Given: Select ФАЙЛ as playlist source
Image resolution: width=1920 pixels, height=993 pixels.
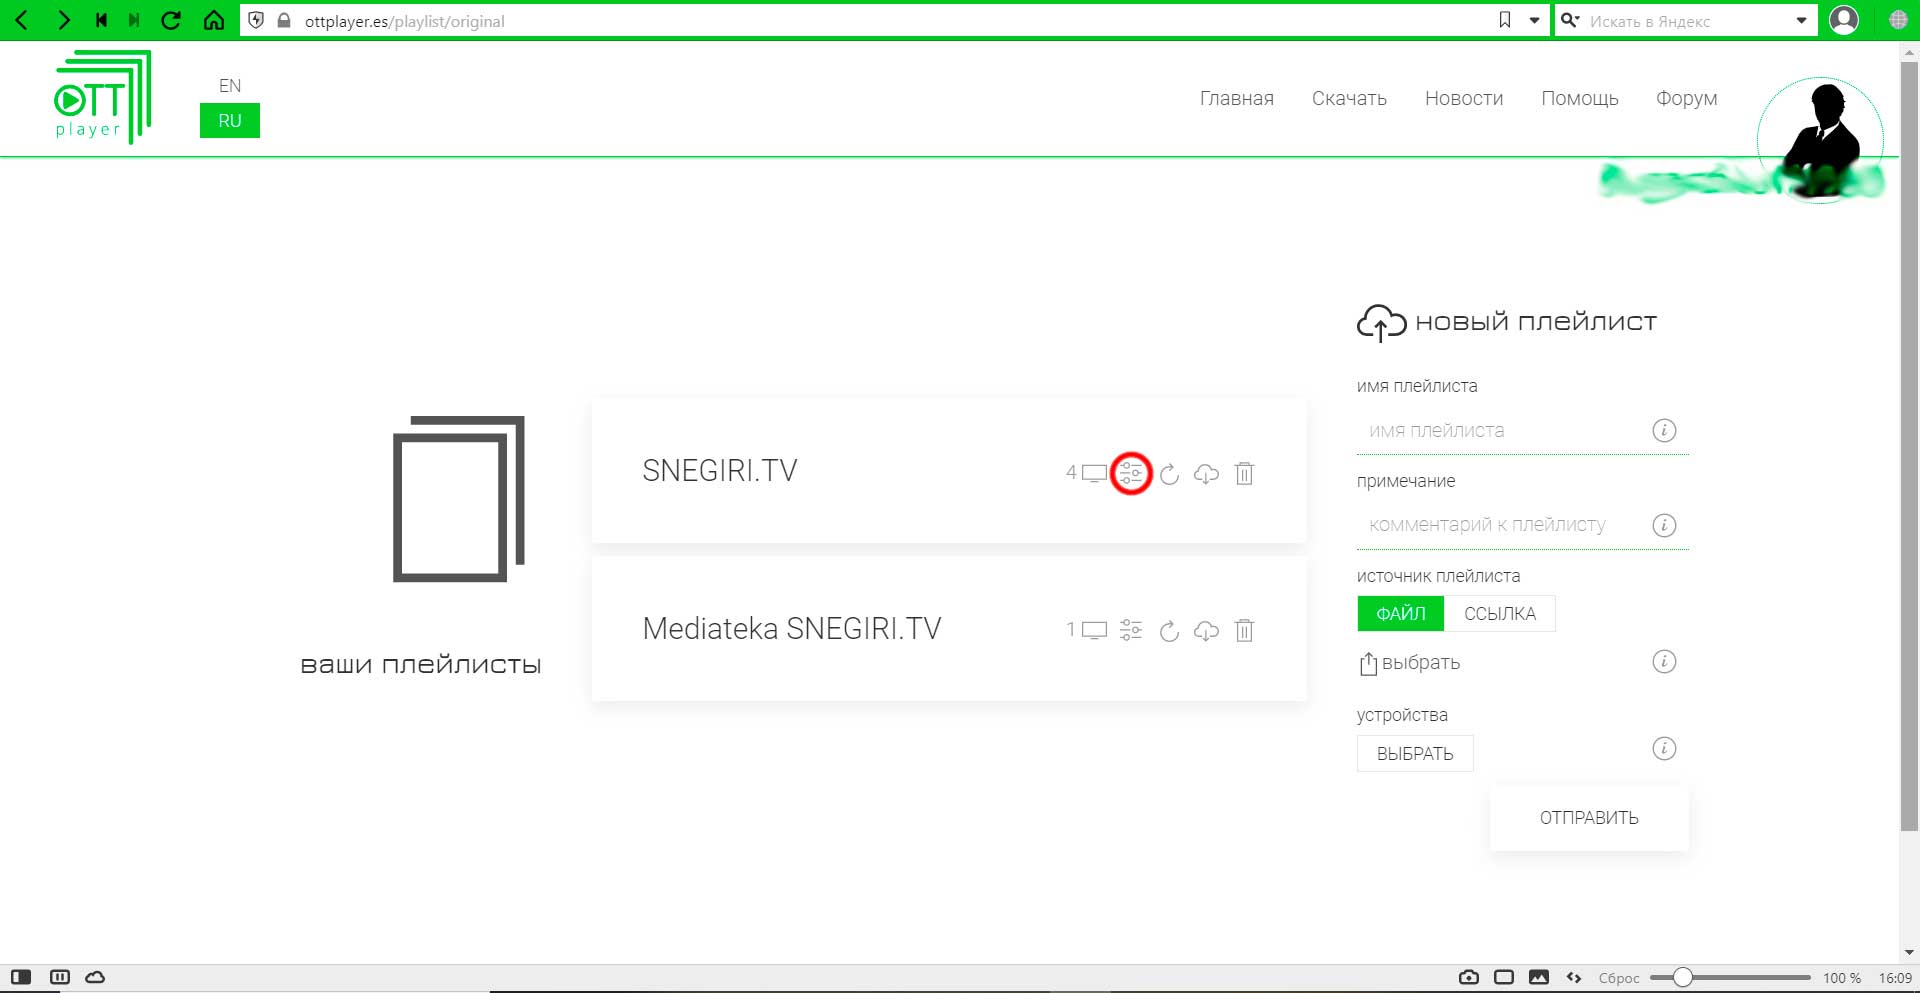Looking at the screenshot, I should click(1401, 614).
